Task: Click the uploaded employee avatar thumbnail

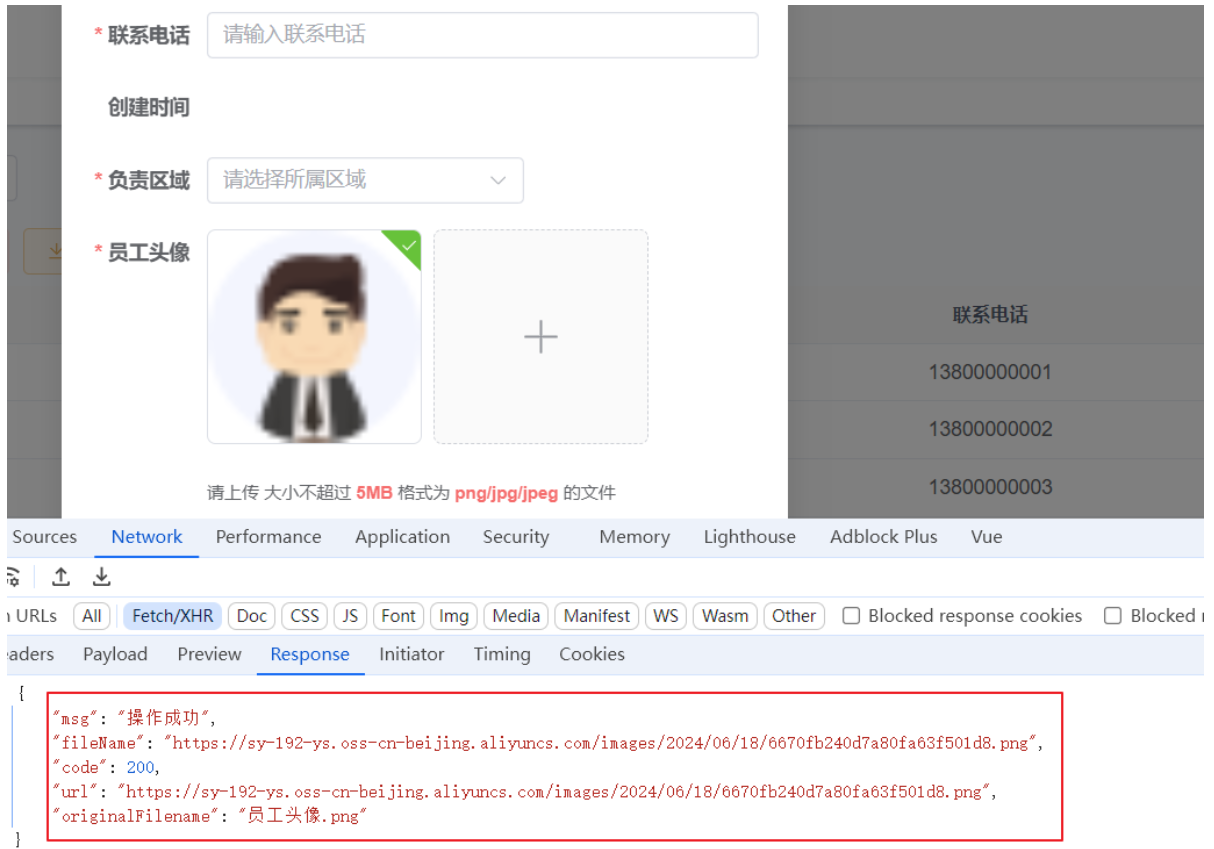Action: point(313,336)
